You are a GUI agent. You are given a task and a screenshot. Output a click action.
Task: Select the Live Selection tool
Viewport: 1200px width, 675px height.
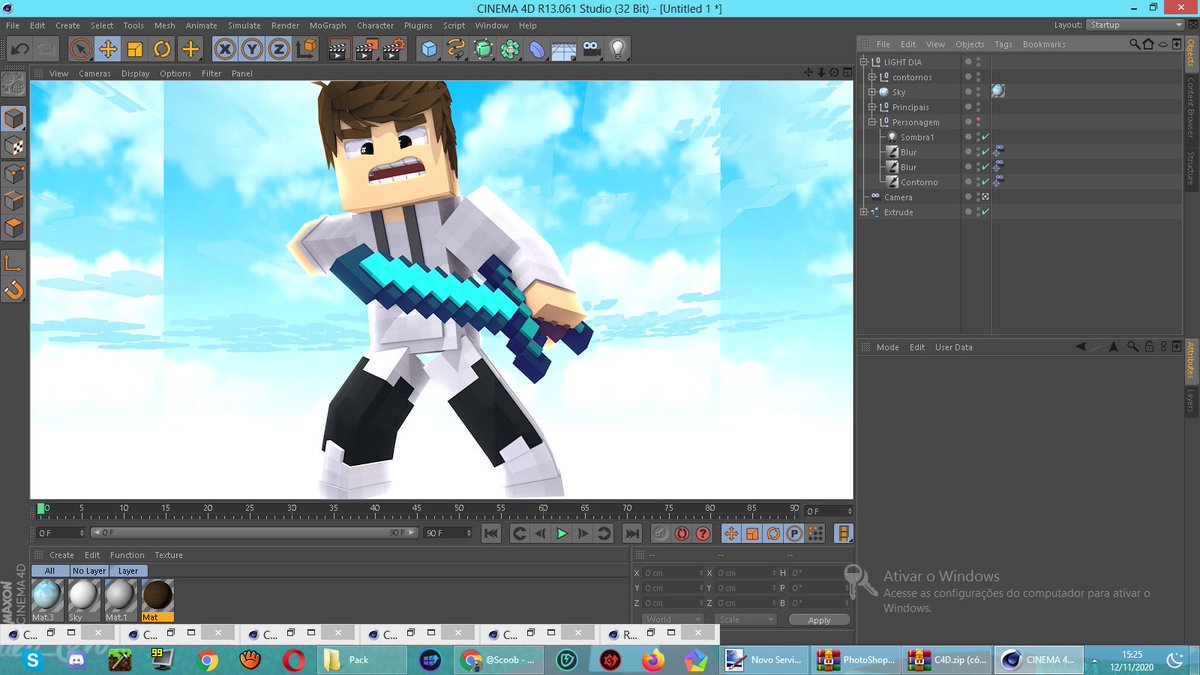click(81, 48)
